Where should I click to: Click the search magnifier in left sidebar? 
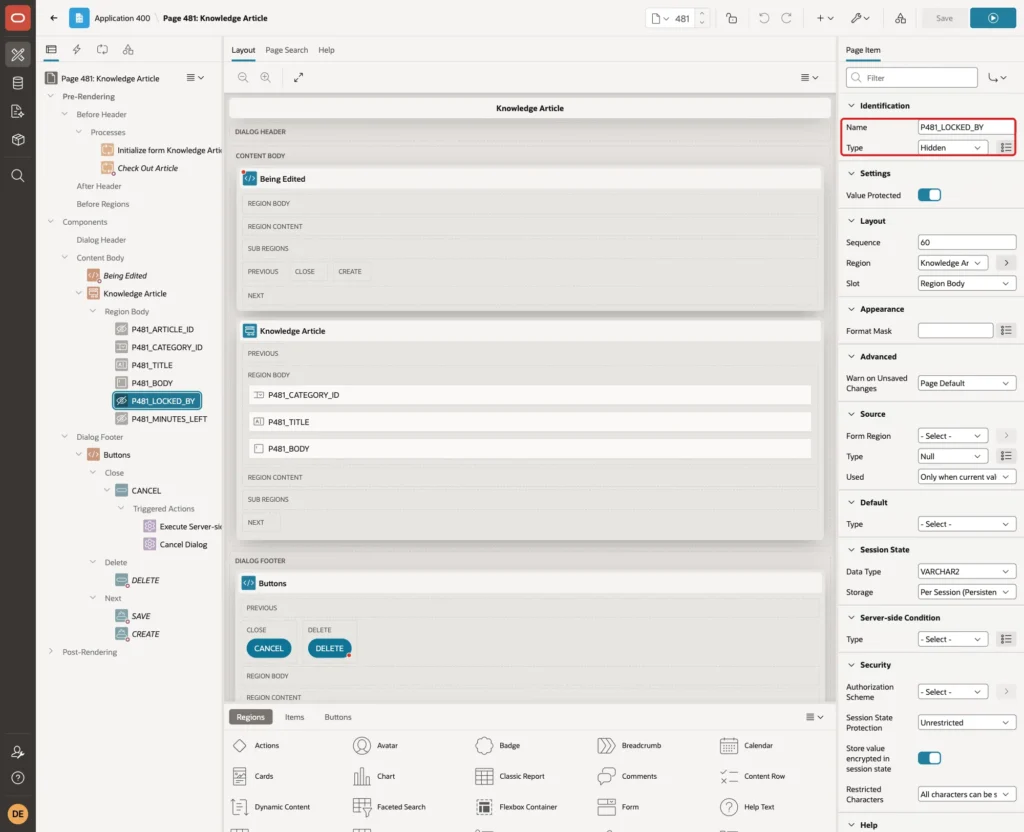click(18, 176)
